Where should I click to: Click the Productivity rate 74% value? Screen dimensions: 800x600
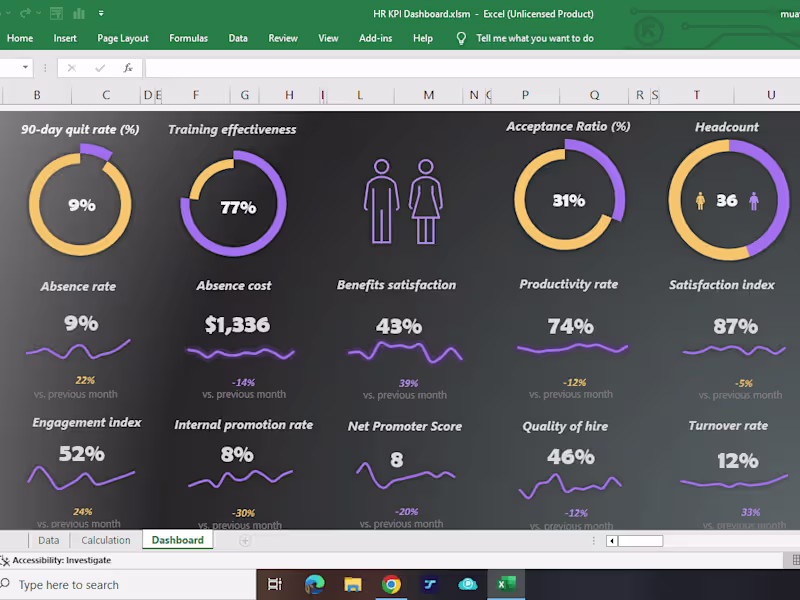pyautogui.click(x=570, y=327)
